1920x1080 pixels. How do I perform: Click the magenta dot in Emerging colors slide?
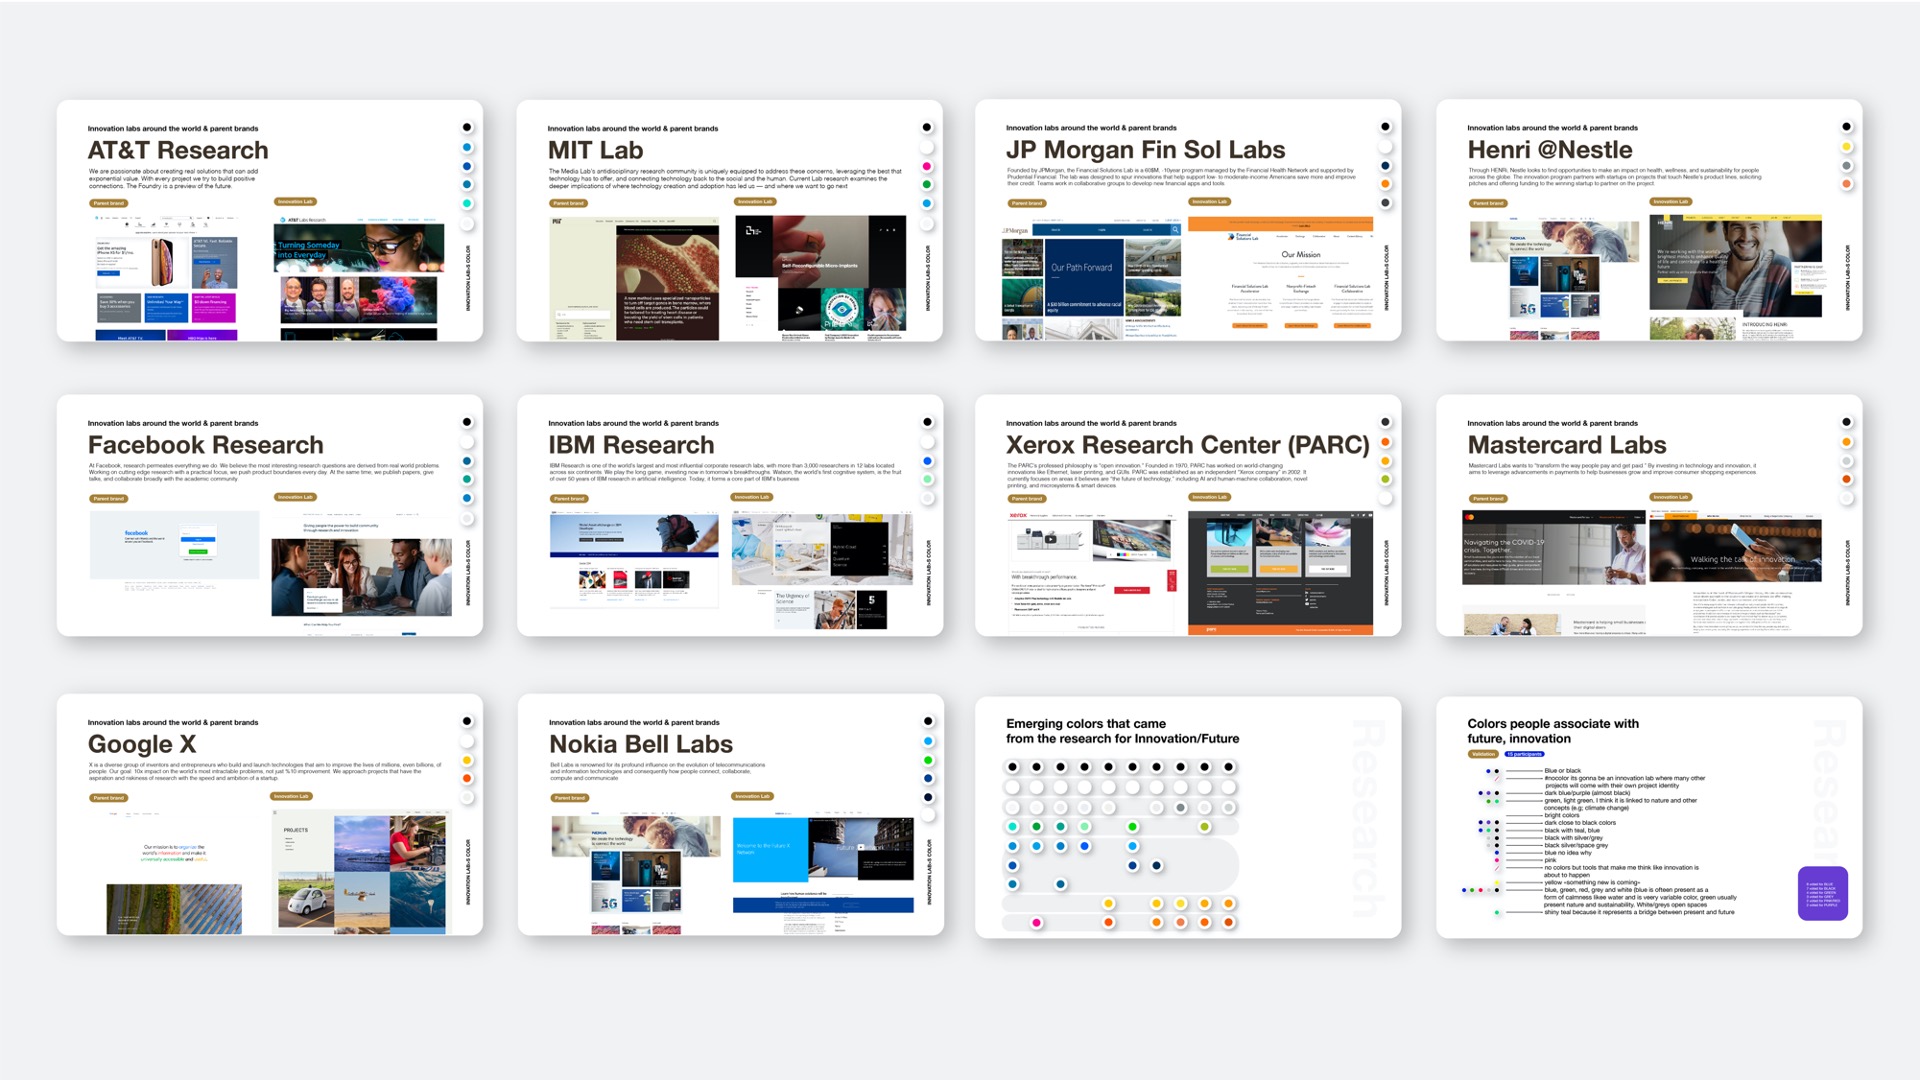pos(1037,923)
